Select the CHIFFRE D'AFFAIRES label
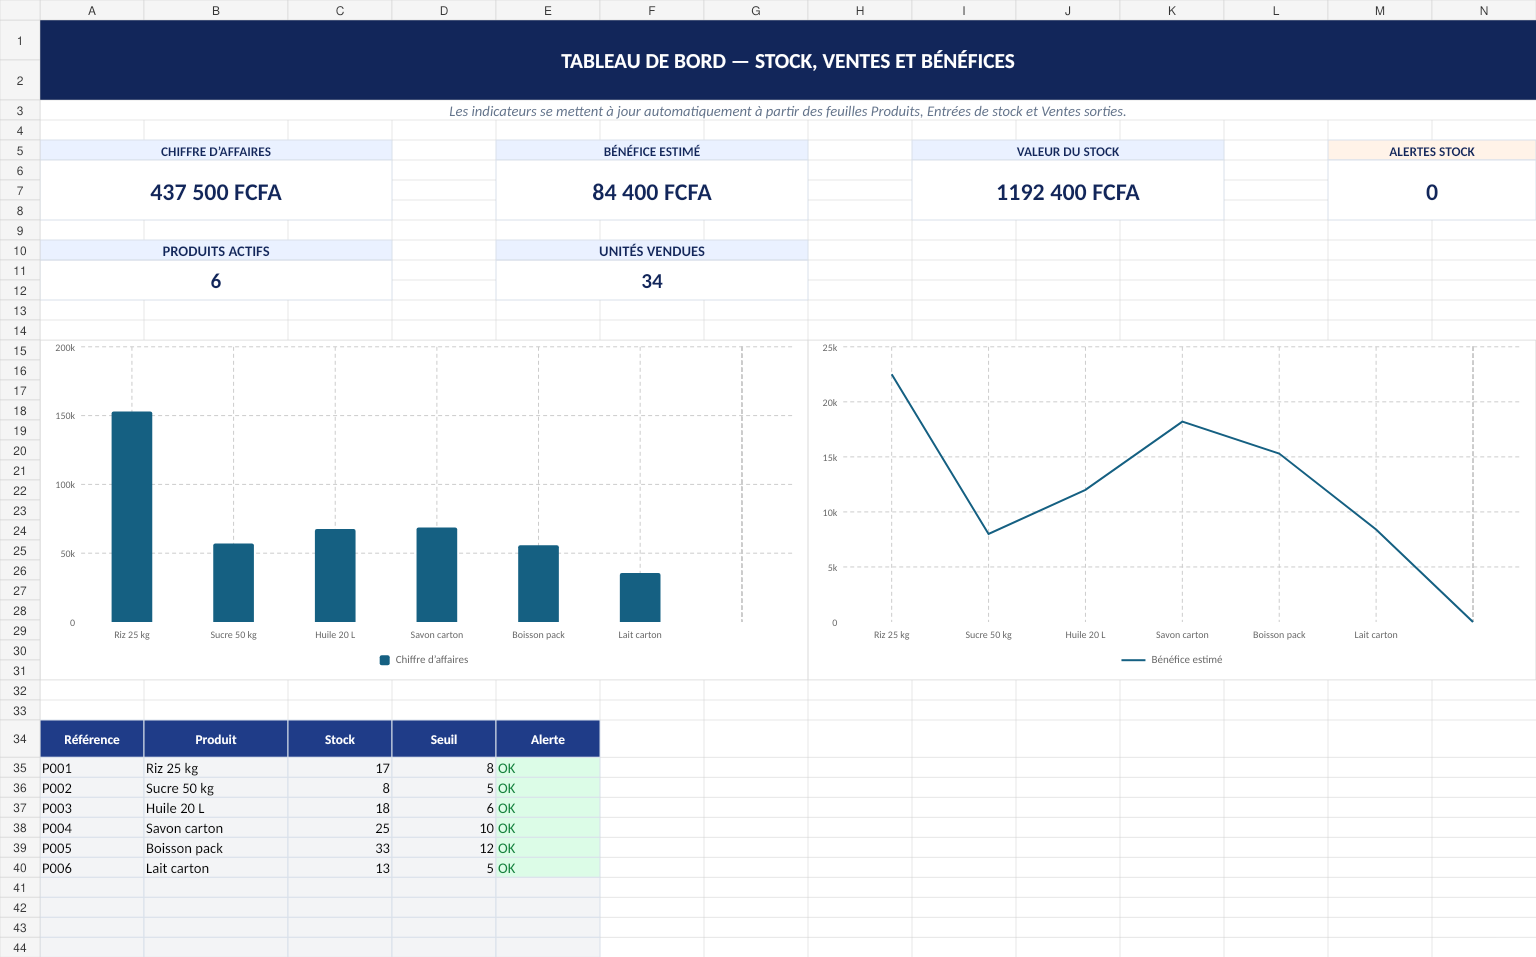1536x957 pixels. click(x=216, y=151)
